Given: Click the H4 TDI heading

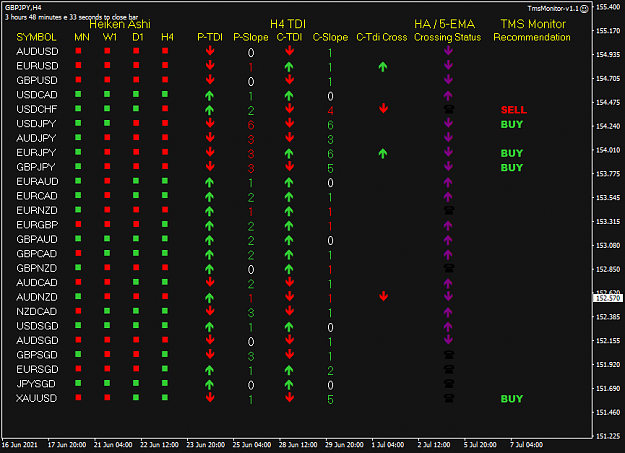Looking at the screenshot, I should point(288,24).
